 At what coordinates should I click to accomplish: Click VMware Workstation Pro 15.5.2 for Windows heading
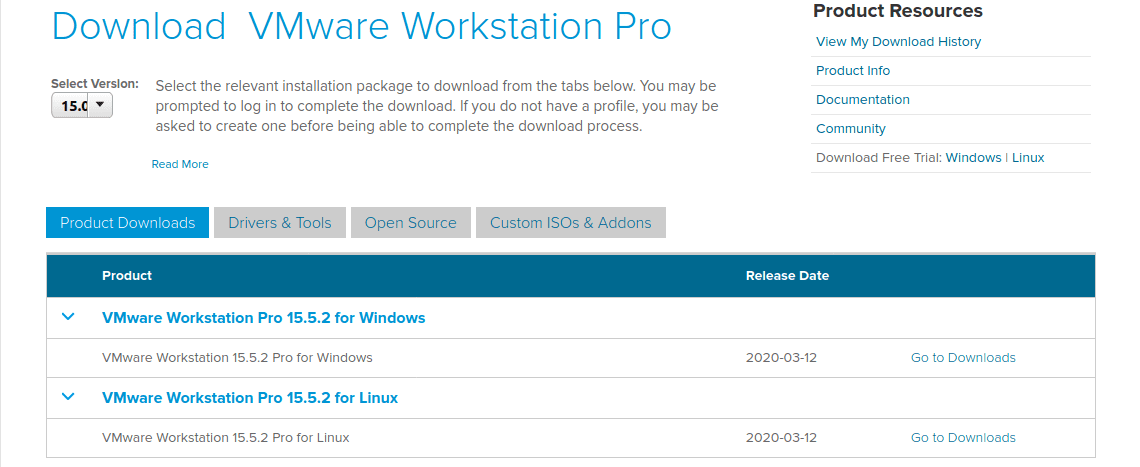(264, 318)
